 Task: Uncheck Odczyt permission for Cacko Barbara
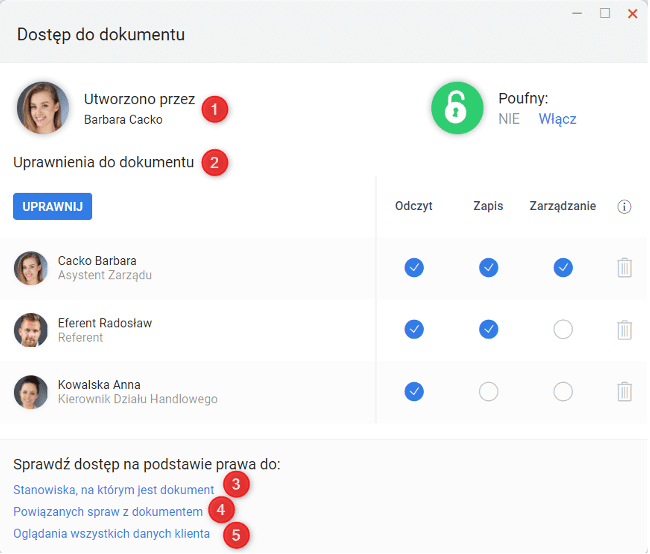414,267
